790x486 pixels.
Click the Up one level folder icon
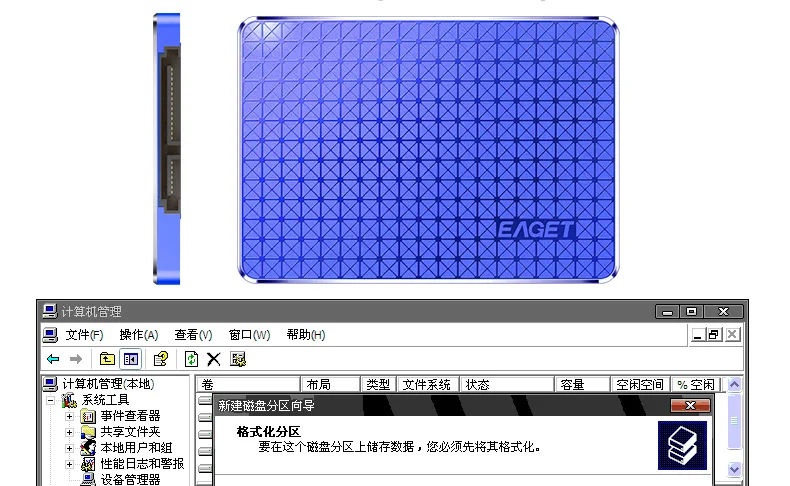[107, 359]
